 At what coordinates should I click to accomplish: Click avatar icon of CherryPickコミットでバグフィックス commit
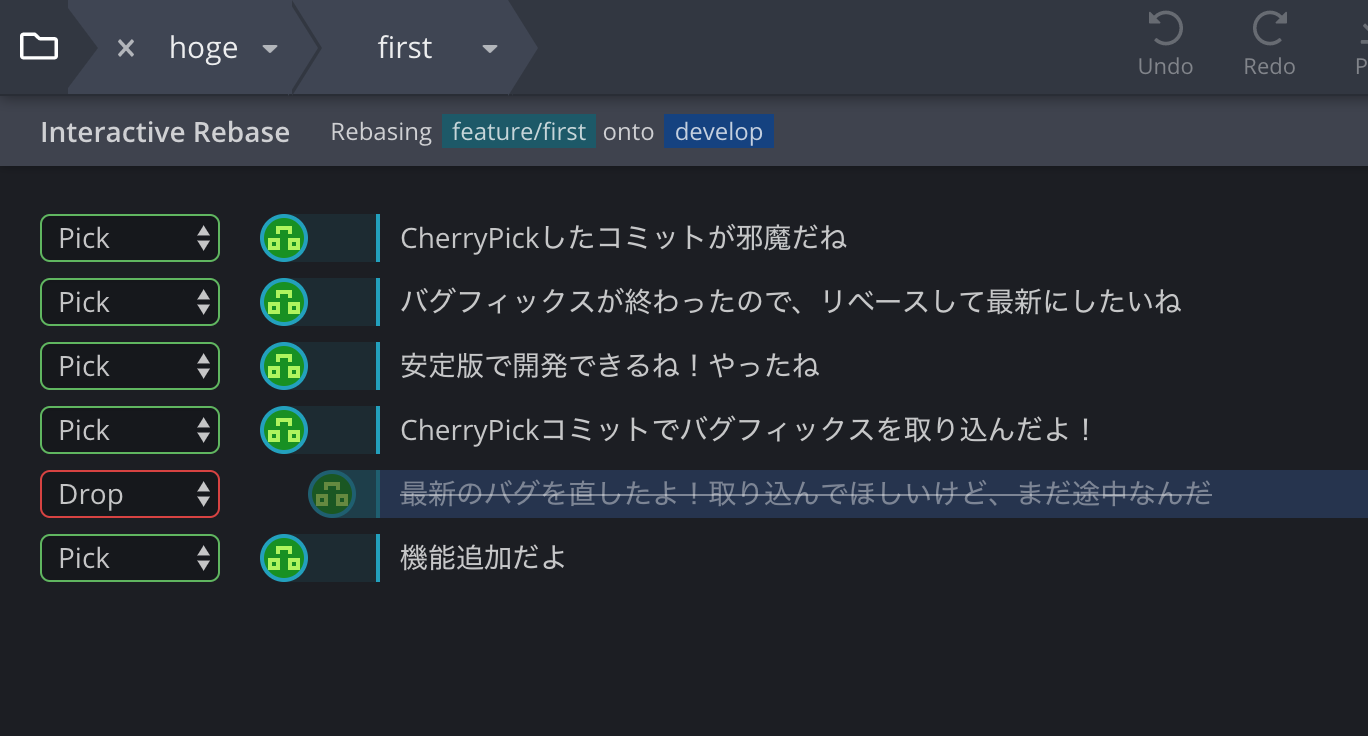click(284, 430)
